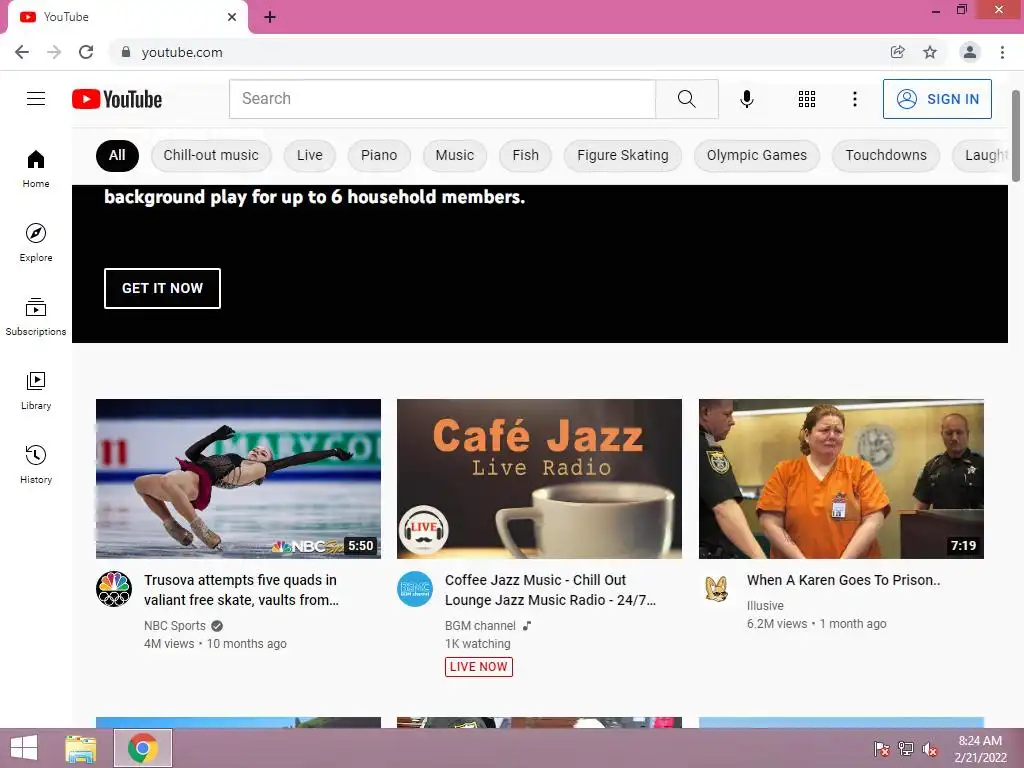
Task: Click the network tray icon
Action: click(x=906, y=749)
